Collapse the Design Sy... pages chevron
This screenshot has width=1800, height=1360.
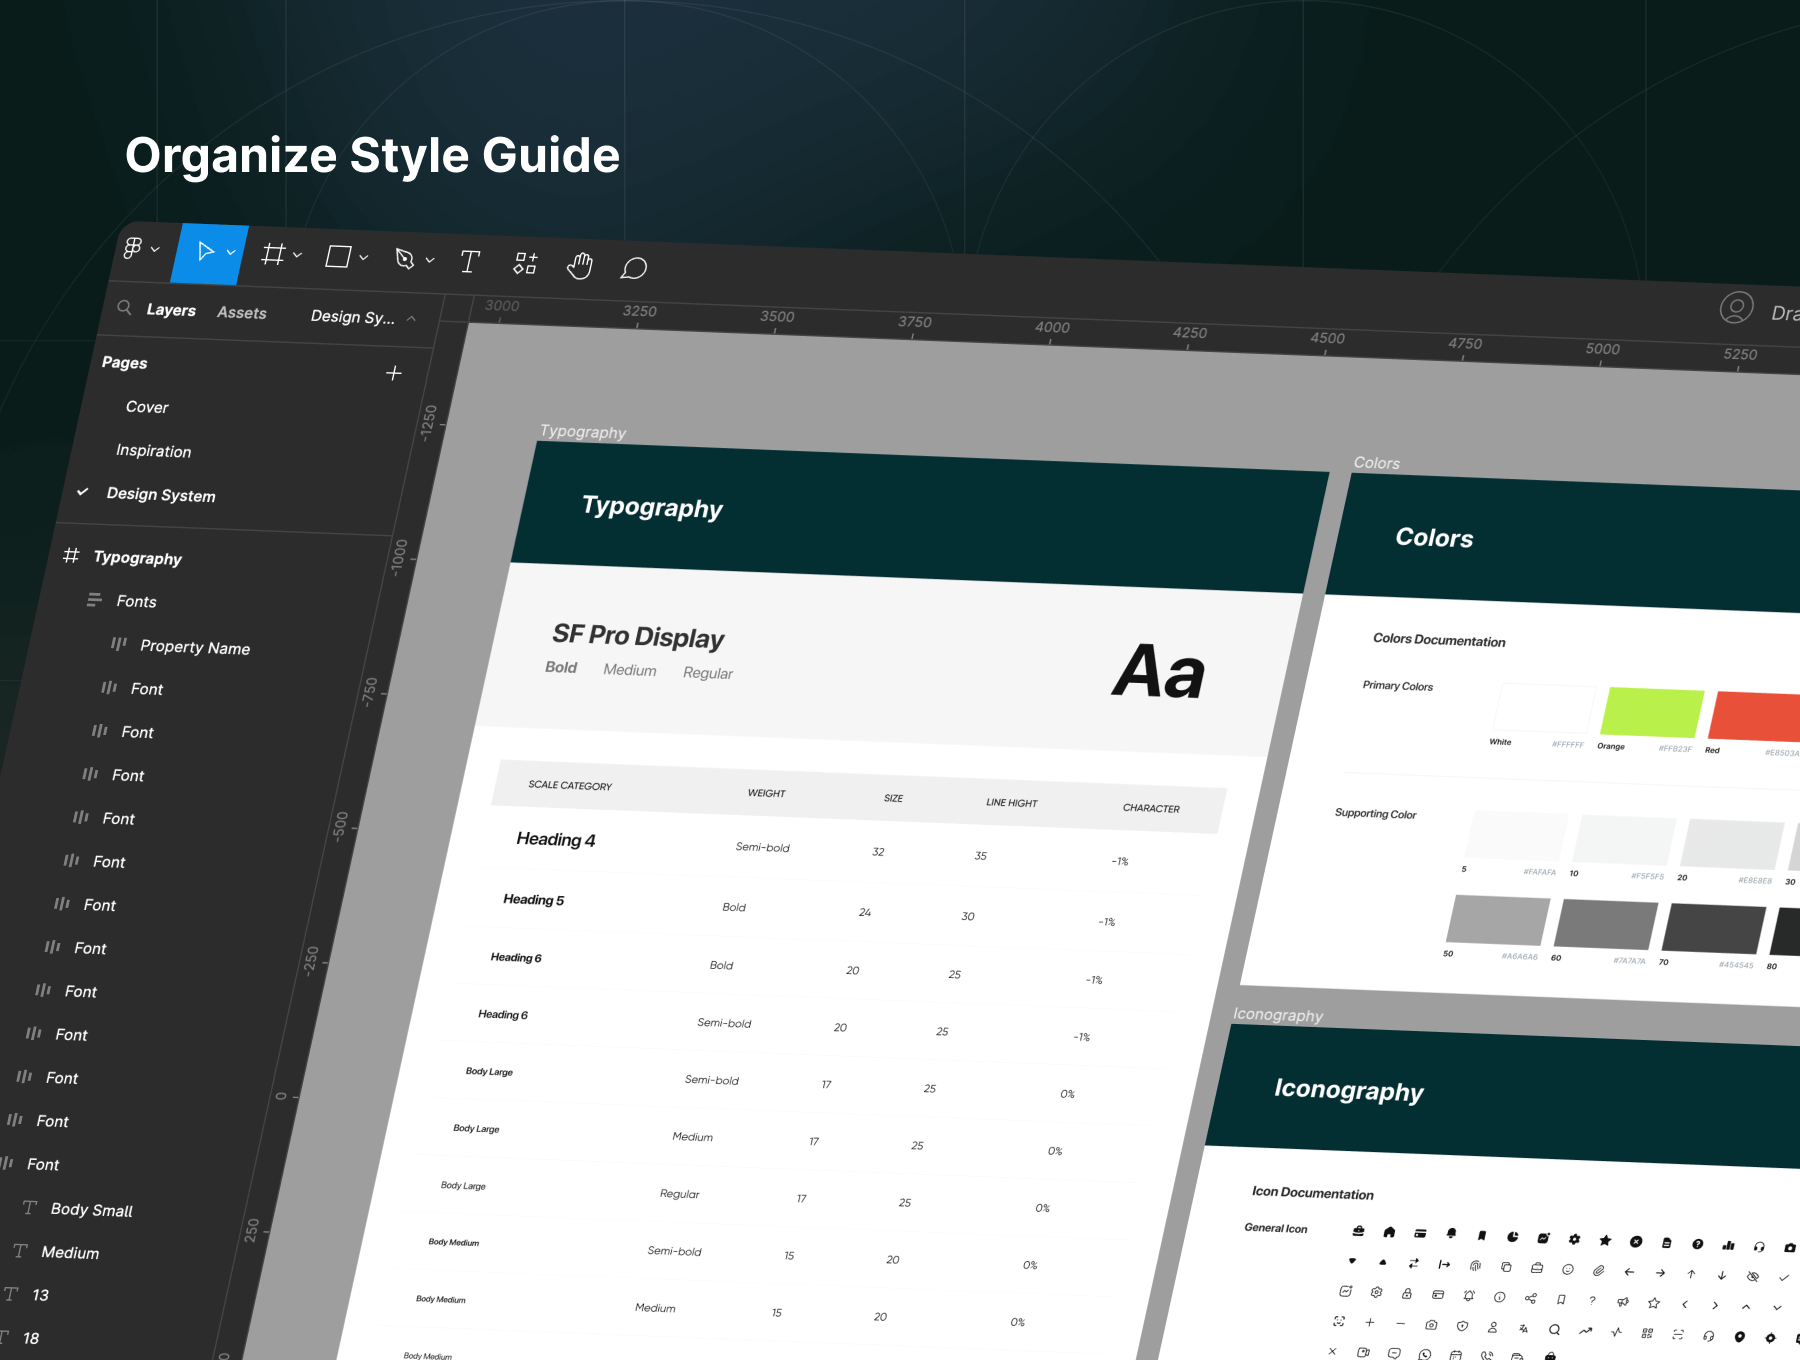[x=411, y=319]
